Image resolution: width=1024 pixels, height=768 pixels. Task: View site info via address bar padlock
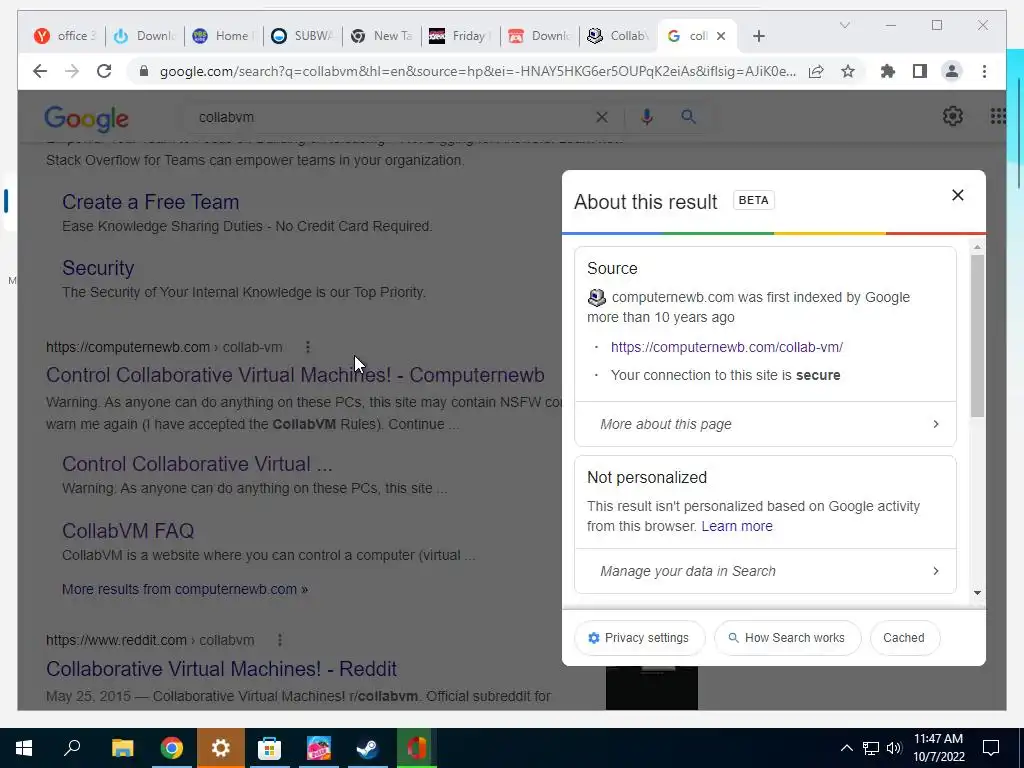[x=144, y=71]
